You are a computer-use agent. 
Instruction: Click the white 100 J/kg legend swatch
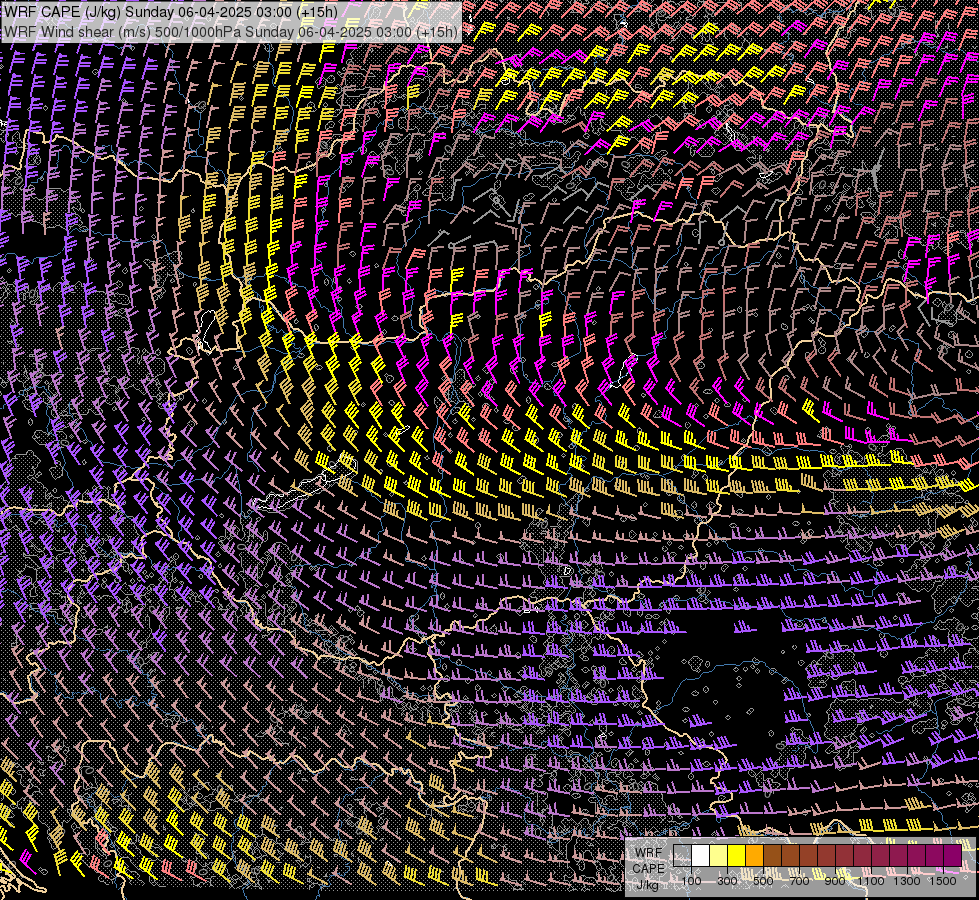(701, 855)
